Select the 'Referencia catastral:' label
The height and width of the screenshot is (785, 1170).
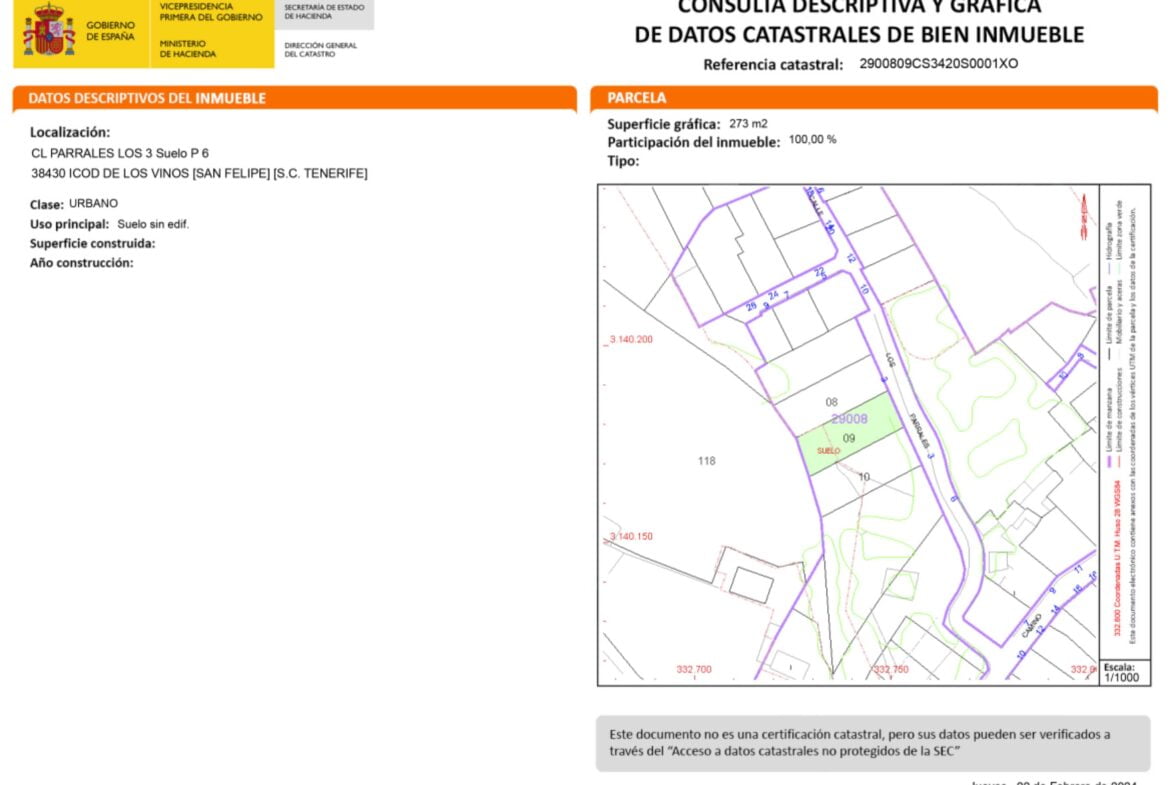tap(773, 64)
